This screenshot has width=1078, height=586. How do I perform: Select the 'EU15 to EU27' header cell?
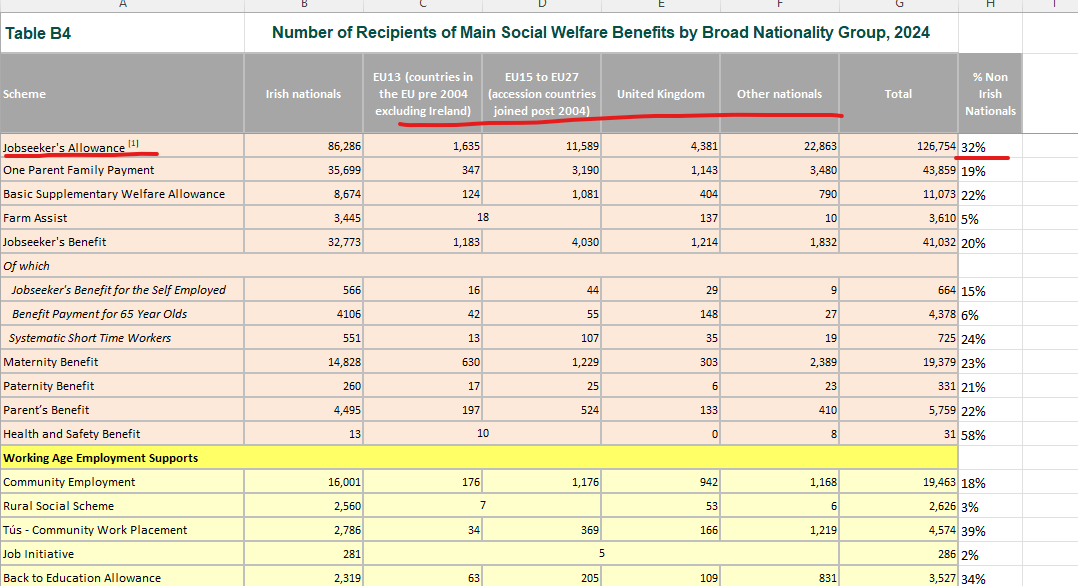pos(542,94)
